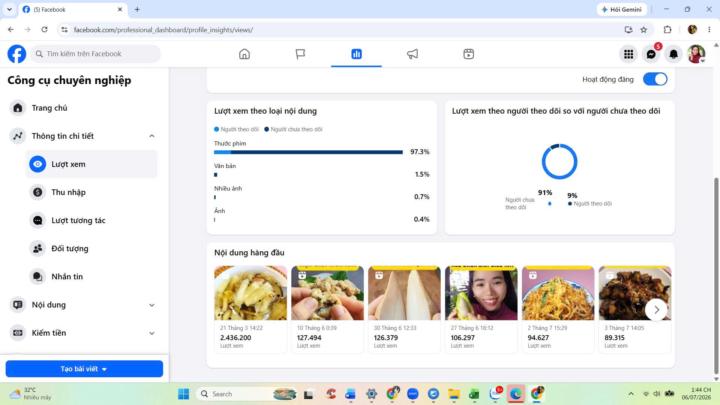The height and width of the screenshot is (405, 720).
Task: Collapse the Thông tin chi tiết section
Action: (x=152, y=136)
